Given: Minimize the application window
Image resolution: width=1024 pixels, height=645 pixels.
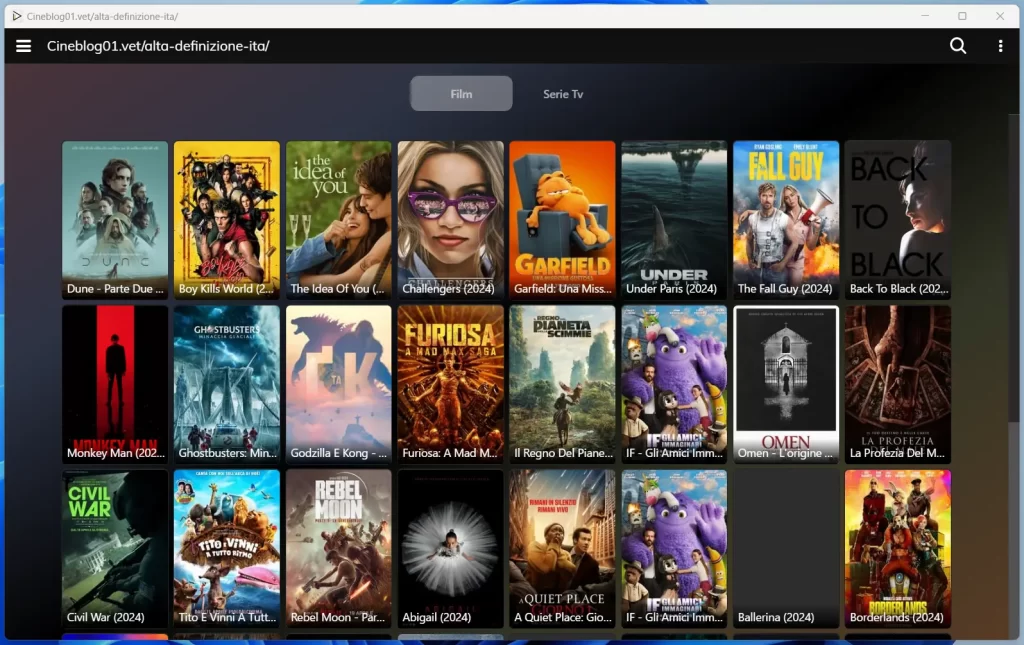Looking at the screenshot, I should click(x=925, y=16).
